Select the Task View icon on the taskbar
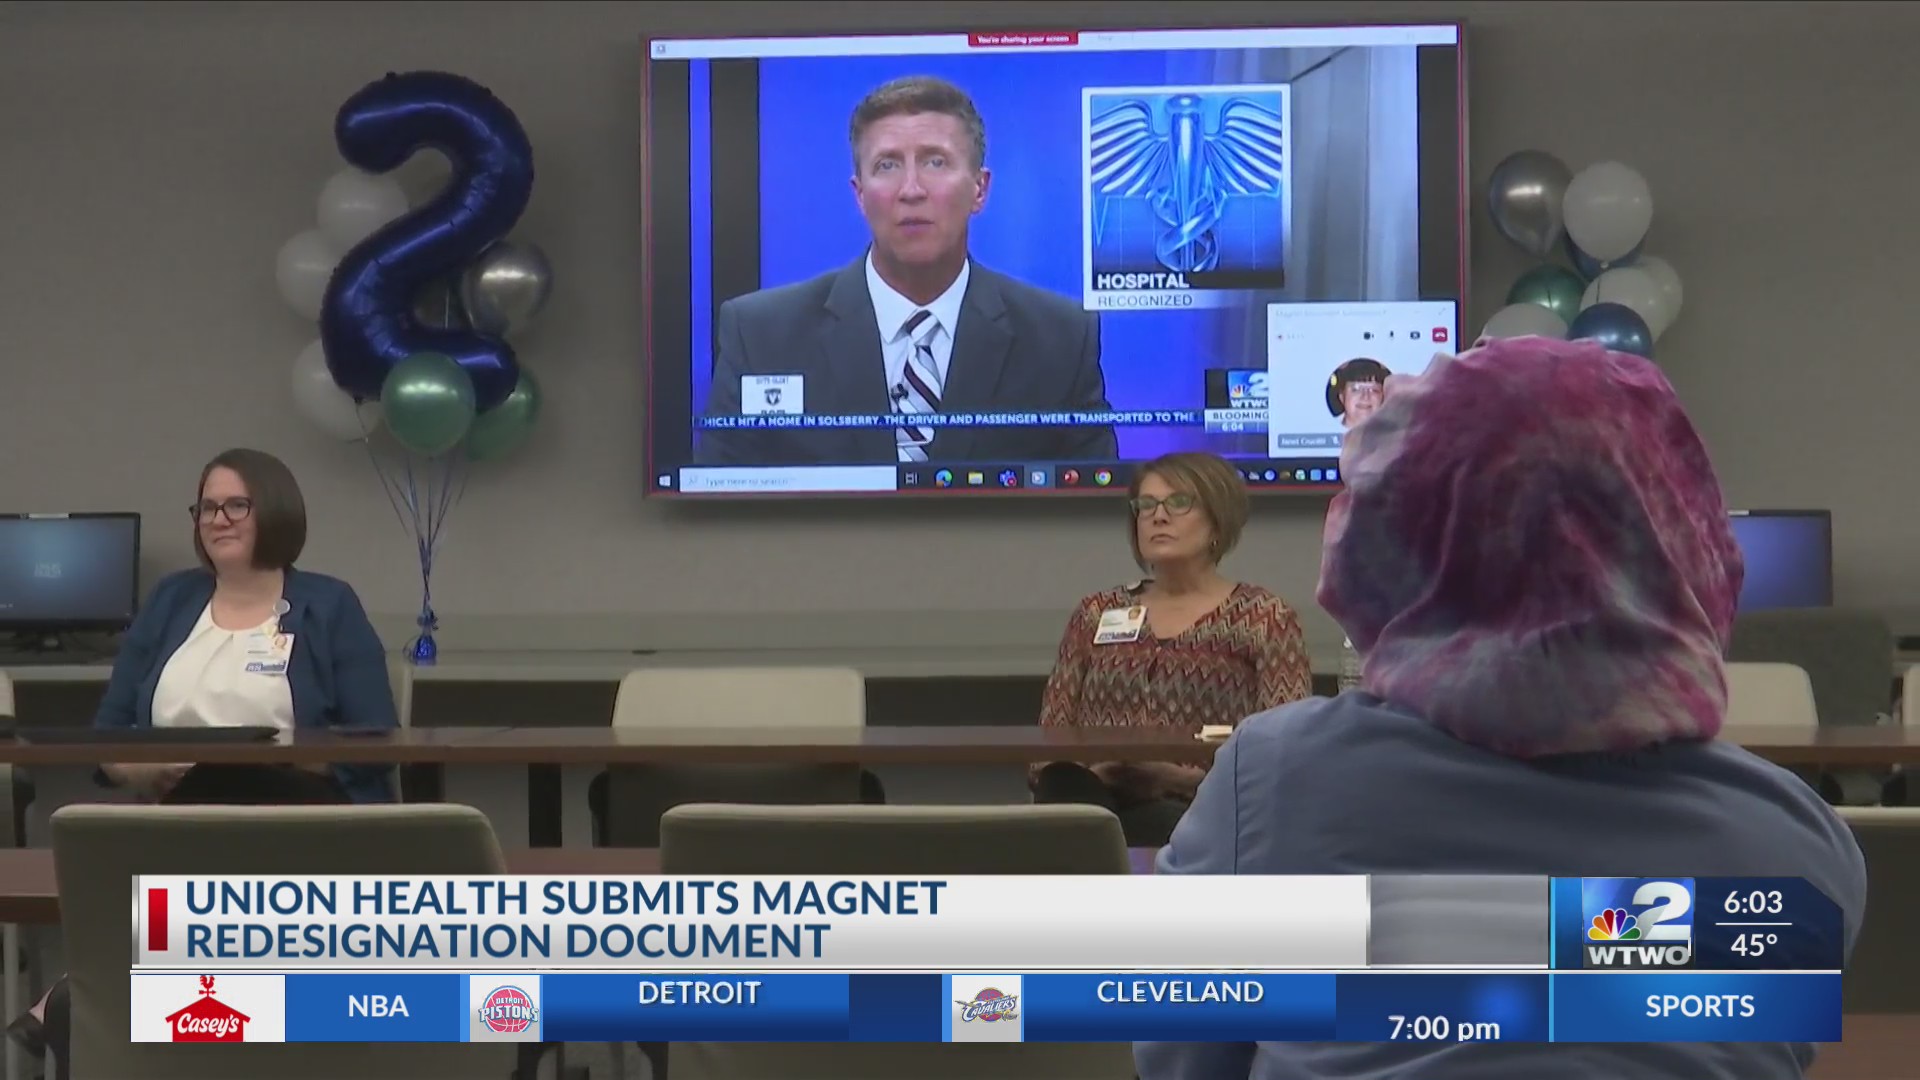 coord(911,477)
